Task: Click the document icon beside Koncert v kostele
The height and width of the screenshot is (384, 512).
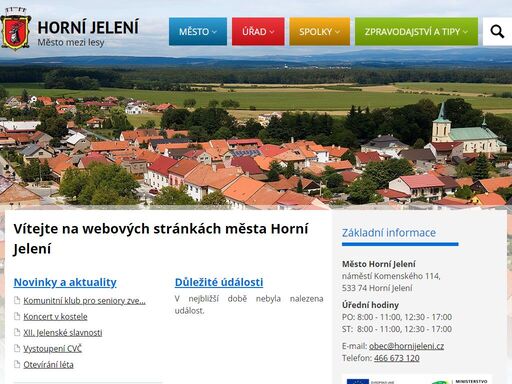Action: pos(17,316)
